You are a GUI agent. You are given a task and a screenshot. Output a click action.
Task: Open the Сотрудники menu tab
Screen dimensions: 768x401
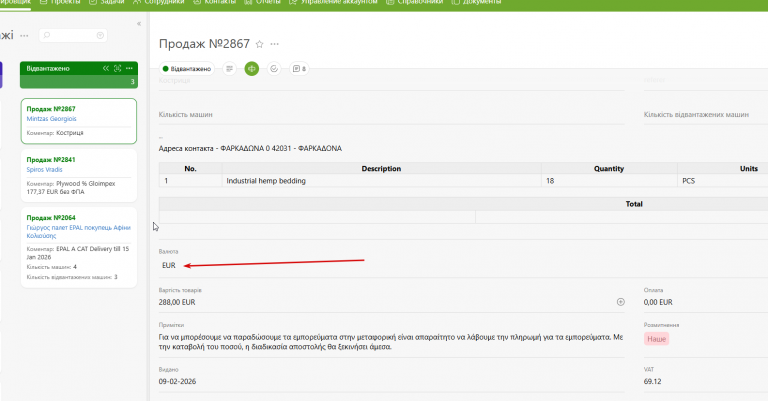pos(159,2)
